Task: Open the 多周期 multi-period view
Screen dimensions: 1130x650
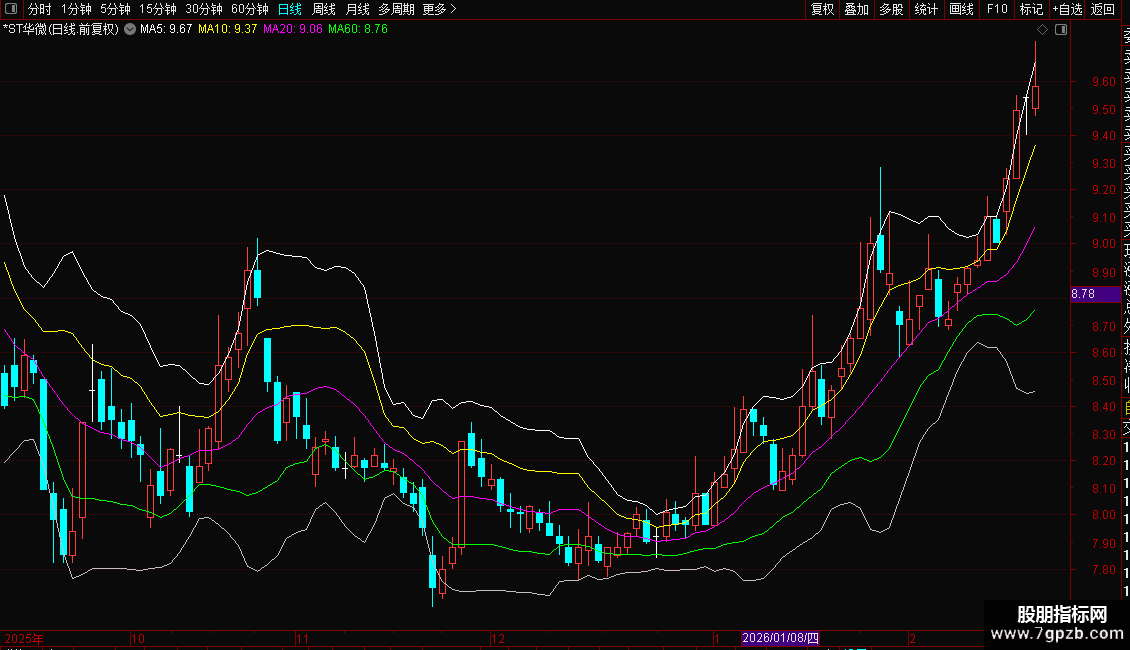Action: coord(396,9)
